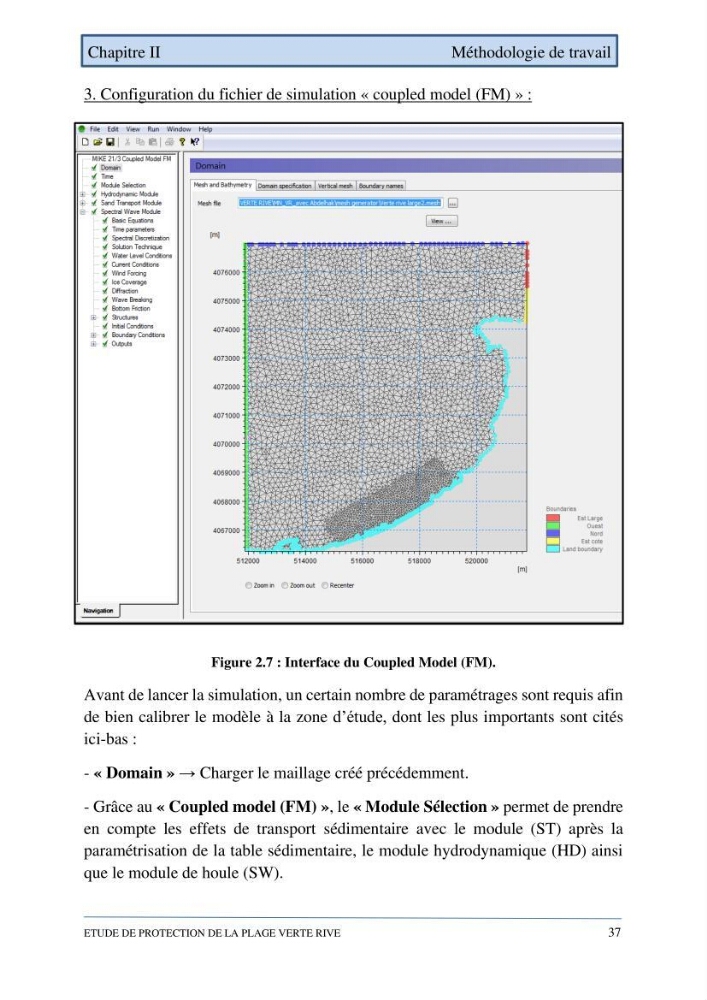Image resolution: width=707 pixels, height=1000 pixels.
Task: Click the green Ouest legend swatch
Action: pyautogui.click(x=553, y=526)
